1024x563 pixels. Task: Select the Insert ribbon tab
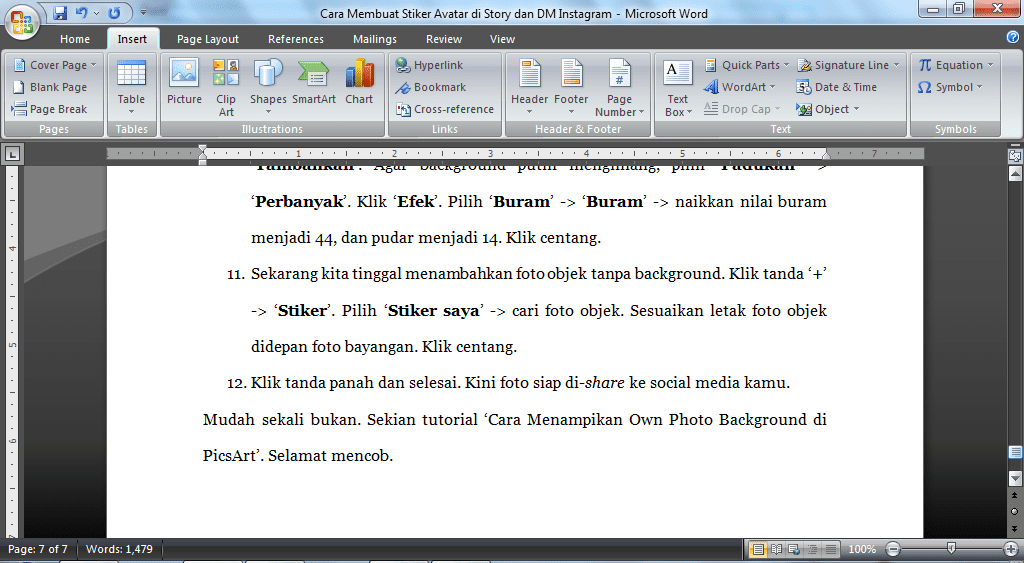pos(132,39)
